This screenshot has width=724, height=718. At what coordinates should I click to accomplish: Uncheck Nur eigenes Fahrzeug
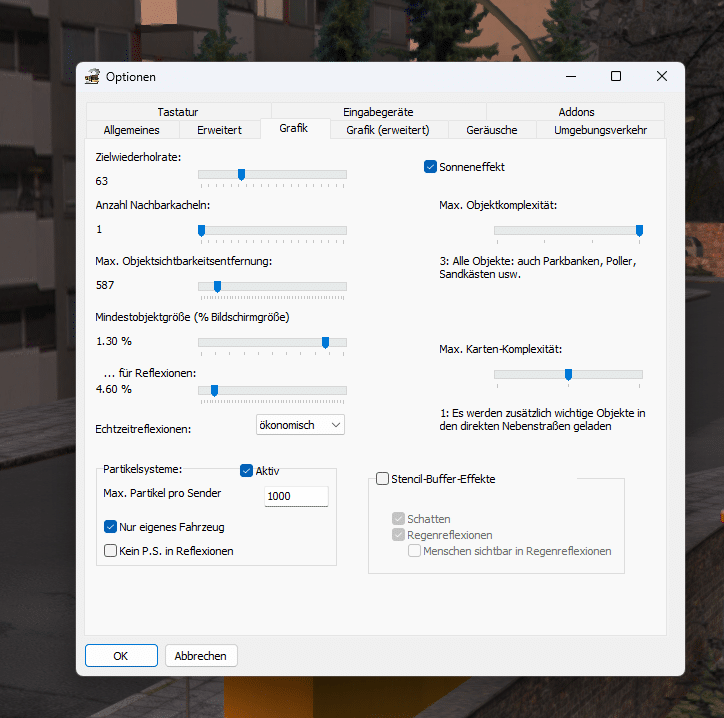click(111, 526)
